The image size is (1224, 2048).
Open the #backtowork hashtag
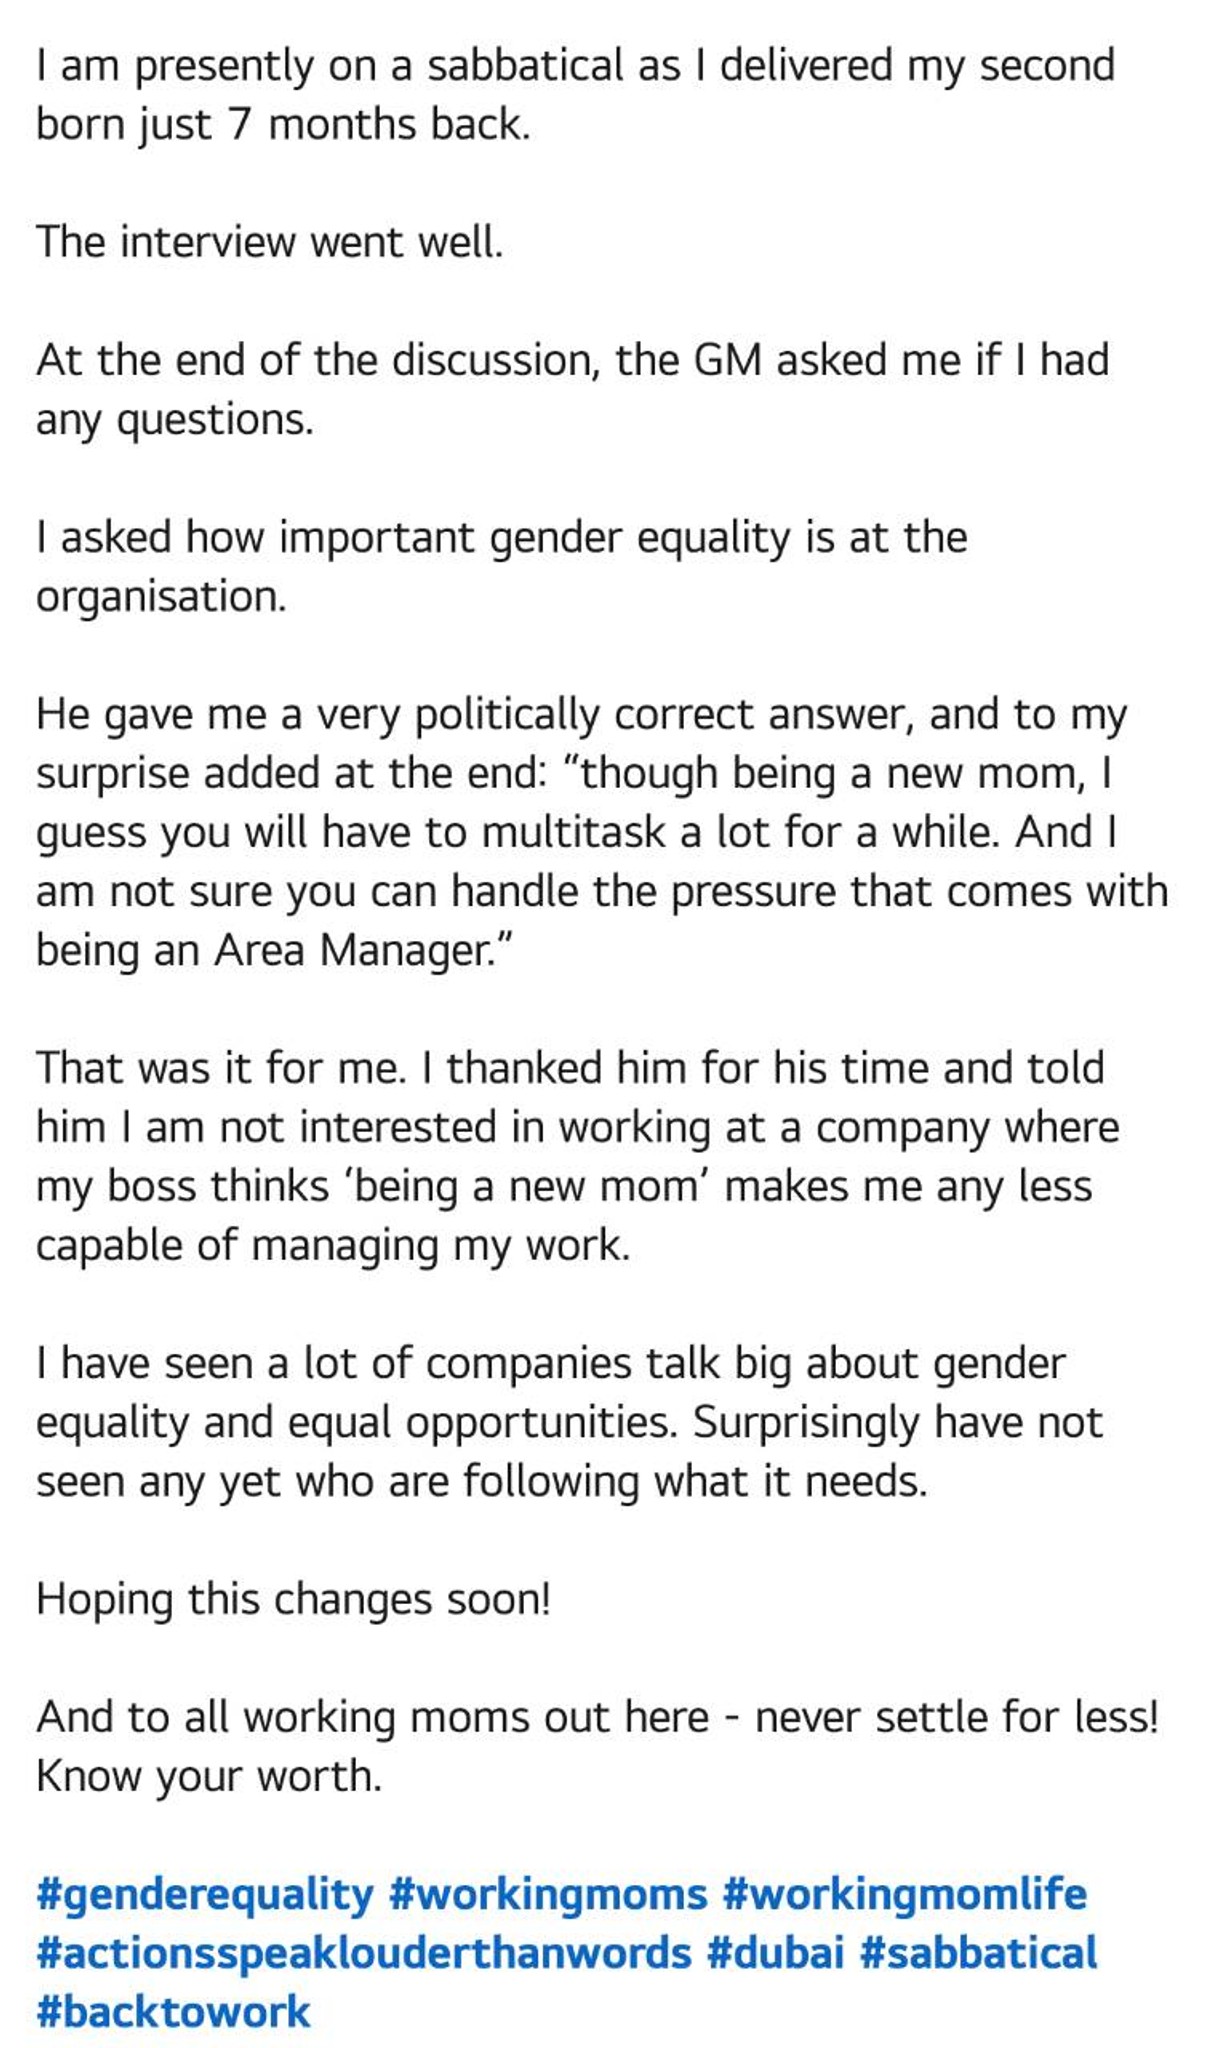pyautogui.click(x=173, y=2012)
